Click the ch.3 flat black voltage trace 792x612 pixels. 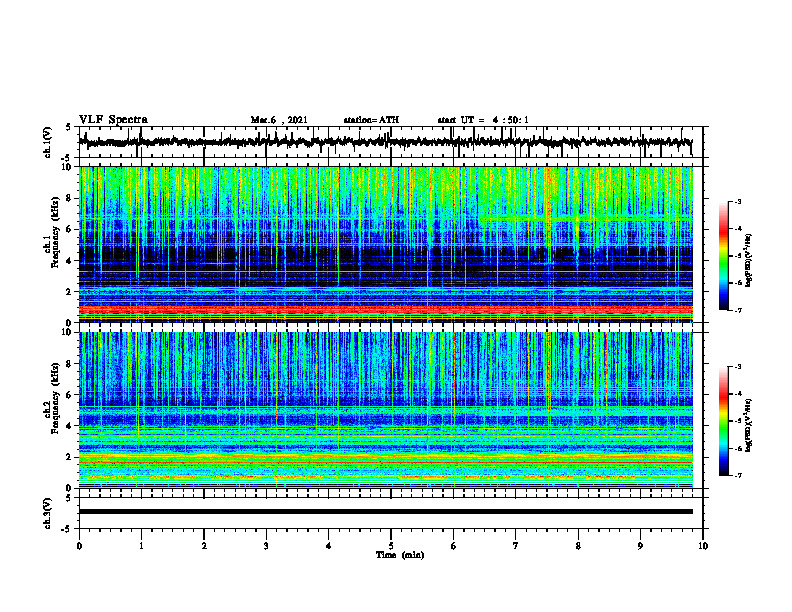(x=386, y=512)
